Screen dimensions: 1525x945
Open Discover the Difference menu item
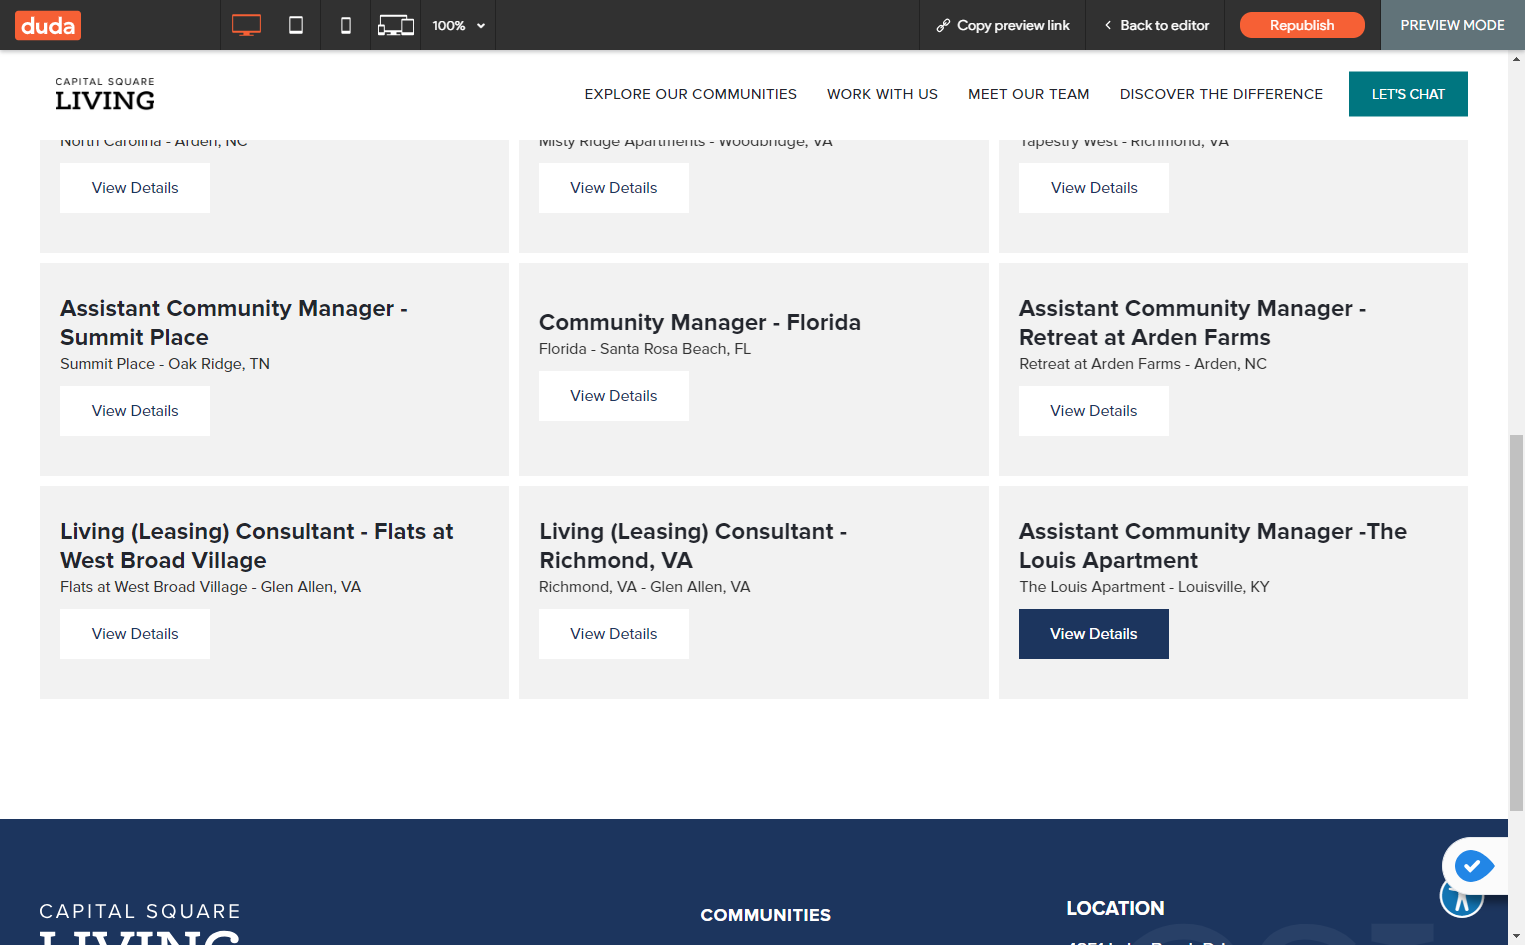pyautogui.click(x=1221, y=94)
